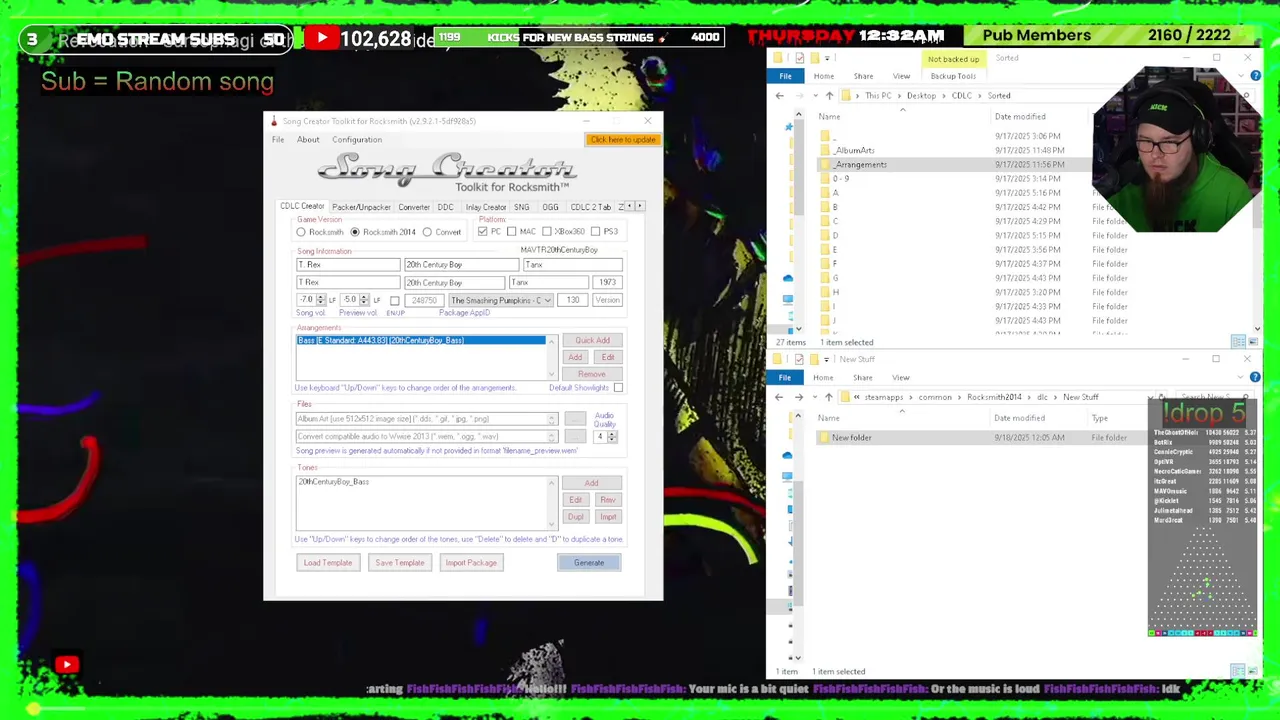Screen dimensions: 1280x720
Task: Open the Backup Tools ribbon tab
Action: [x=953, y=76]
